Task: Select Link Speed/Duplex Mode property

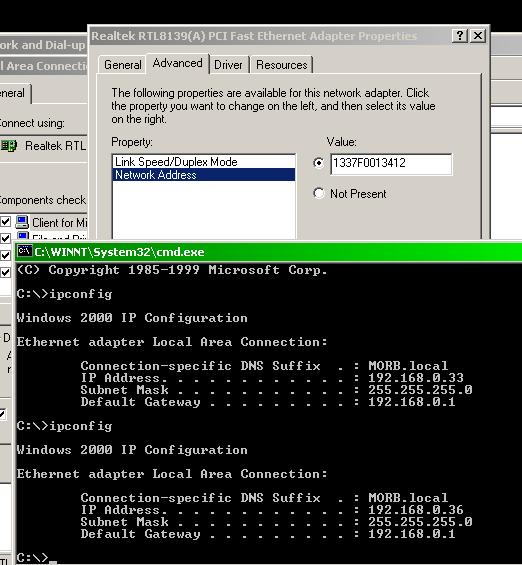Action: tap(204, 162)
